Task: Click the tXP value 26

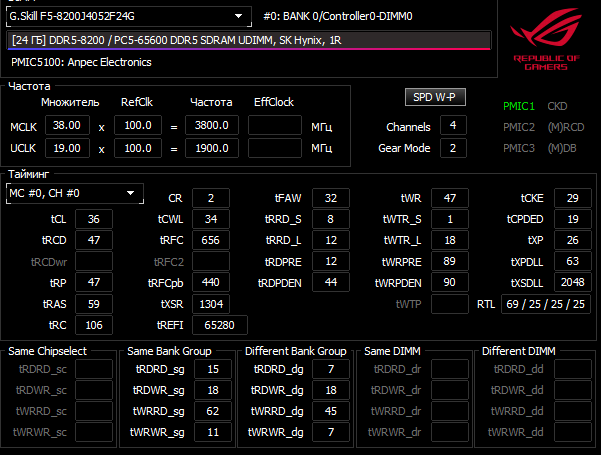Action: click(573, 240)
